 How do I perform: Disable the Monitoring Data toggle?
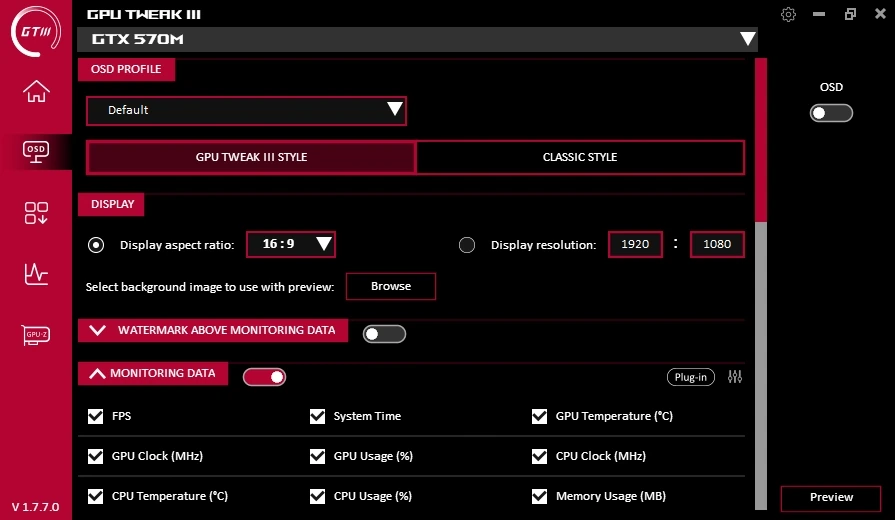coord(264,377)
